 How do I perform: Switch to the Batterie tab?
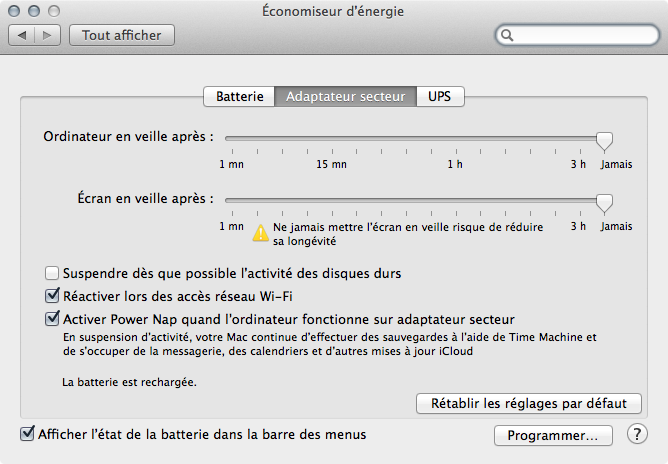[x=239, y=97]
